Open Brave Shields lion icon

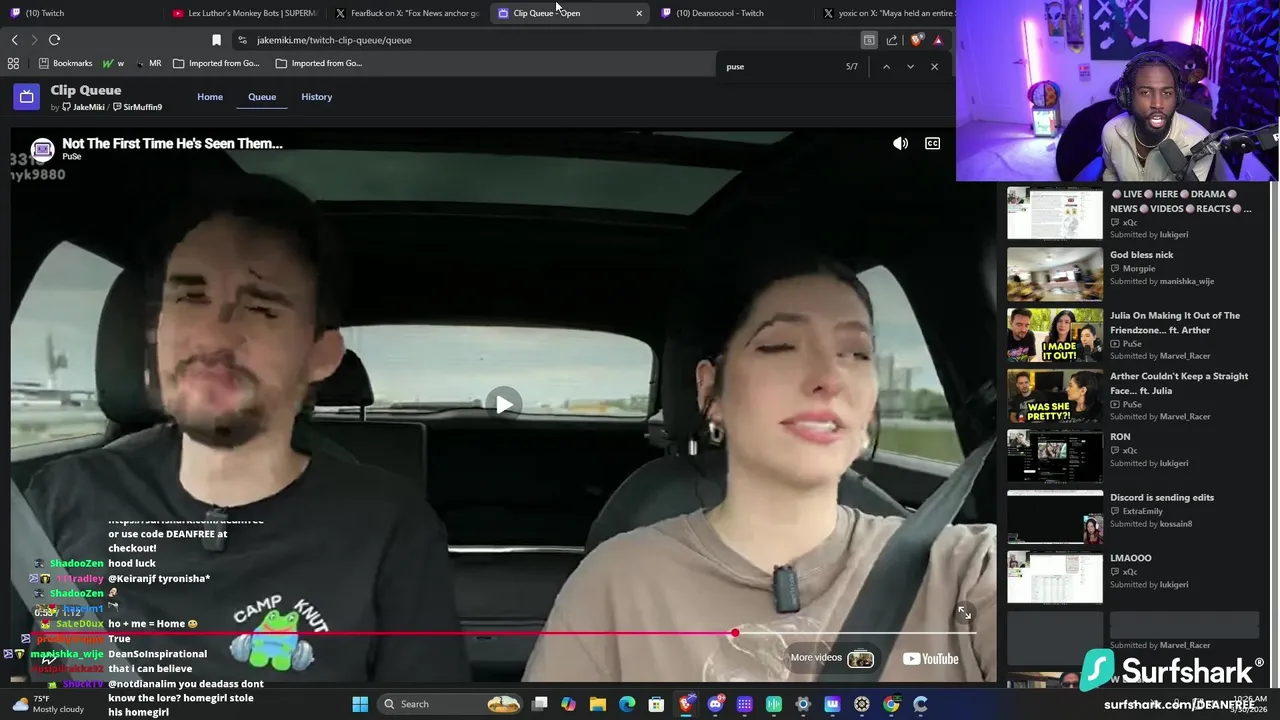click(x=916, y=40)
